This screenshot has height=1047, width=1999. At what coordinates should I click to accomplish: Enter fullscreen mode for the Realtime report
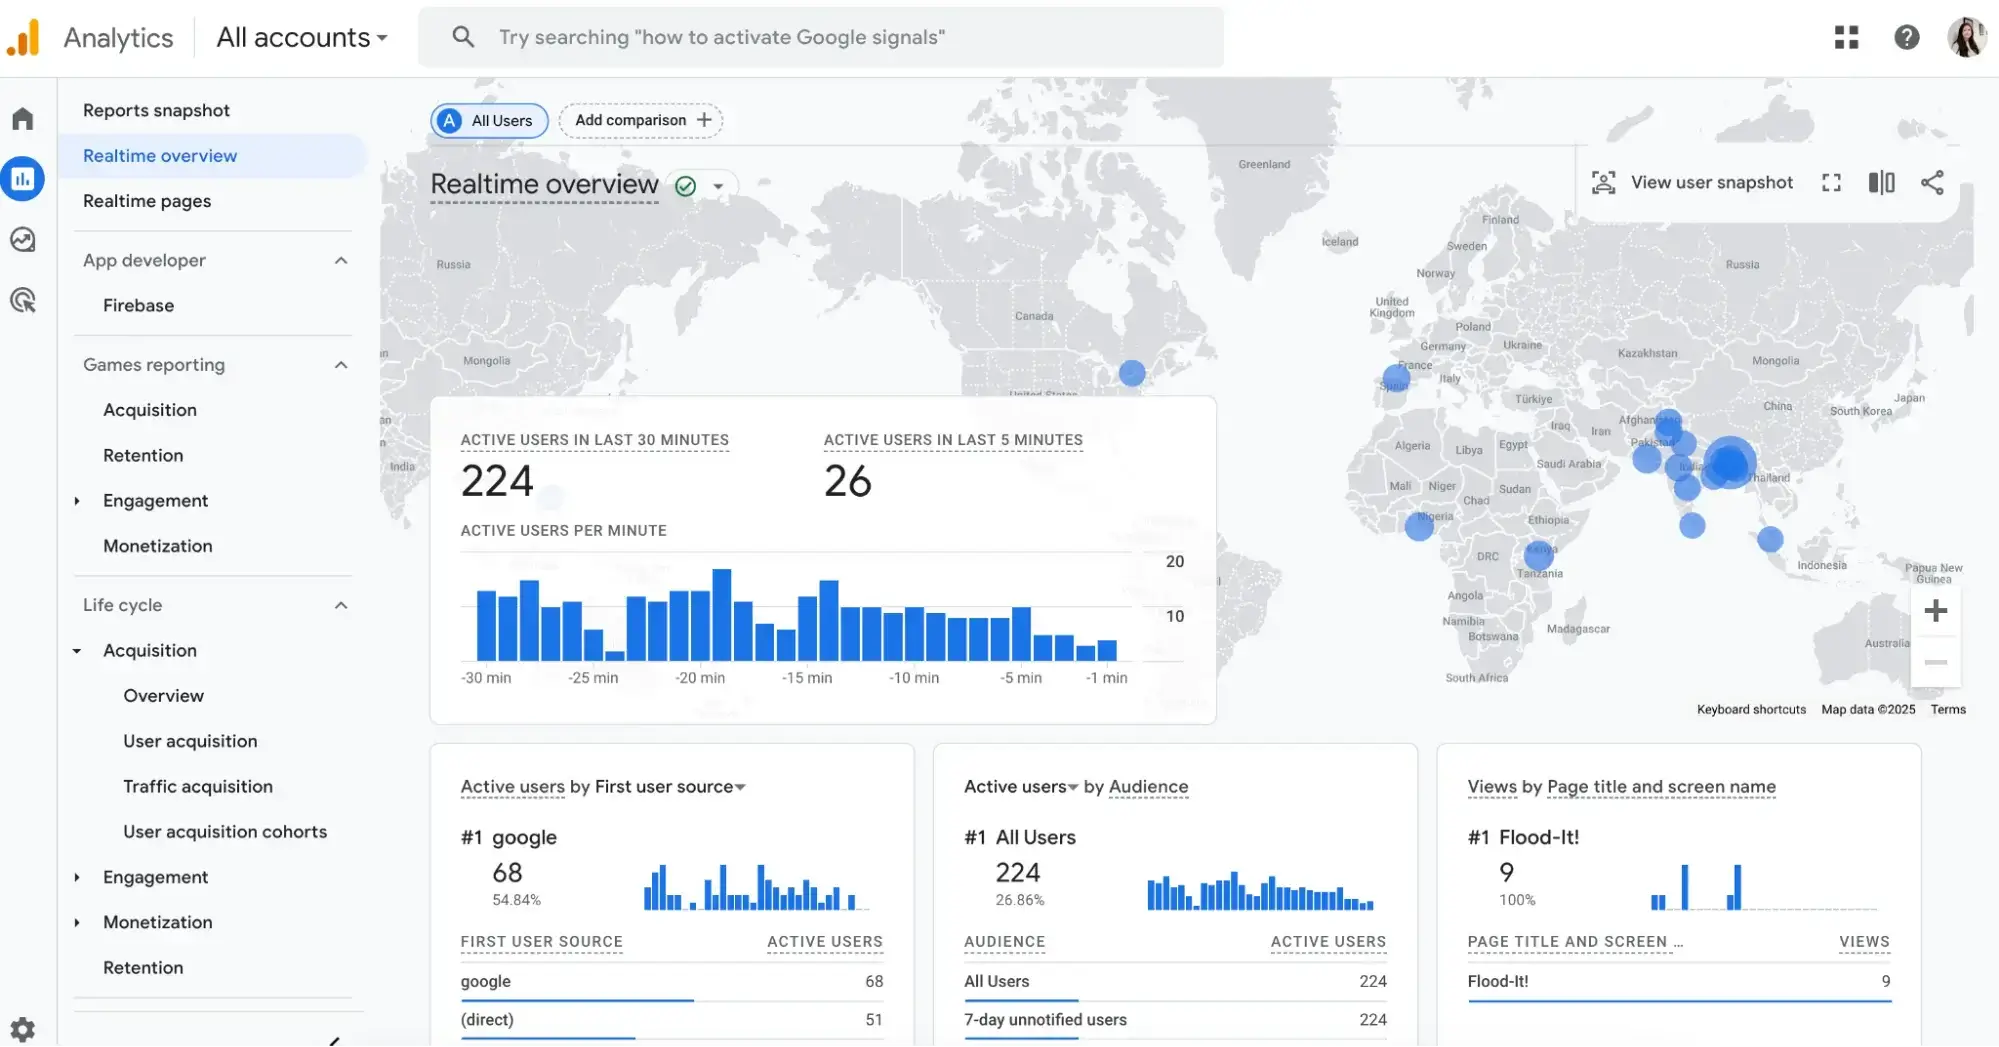pos(1831,182)
